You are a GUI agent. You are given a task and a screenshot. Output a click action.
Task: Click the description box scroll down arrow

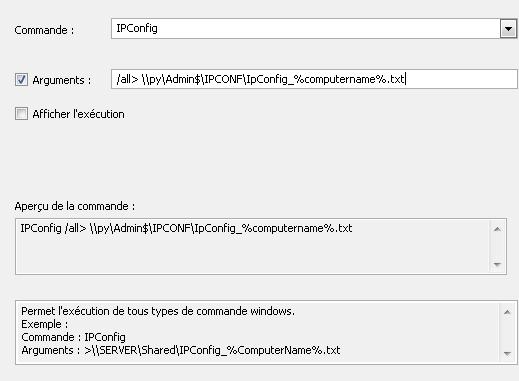click(507, 354)
